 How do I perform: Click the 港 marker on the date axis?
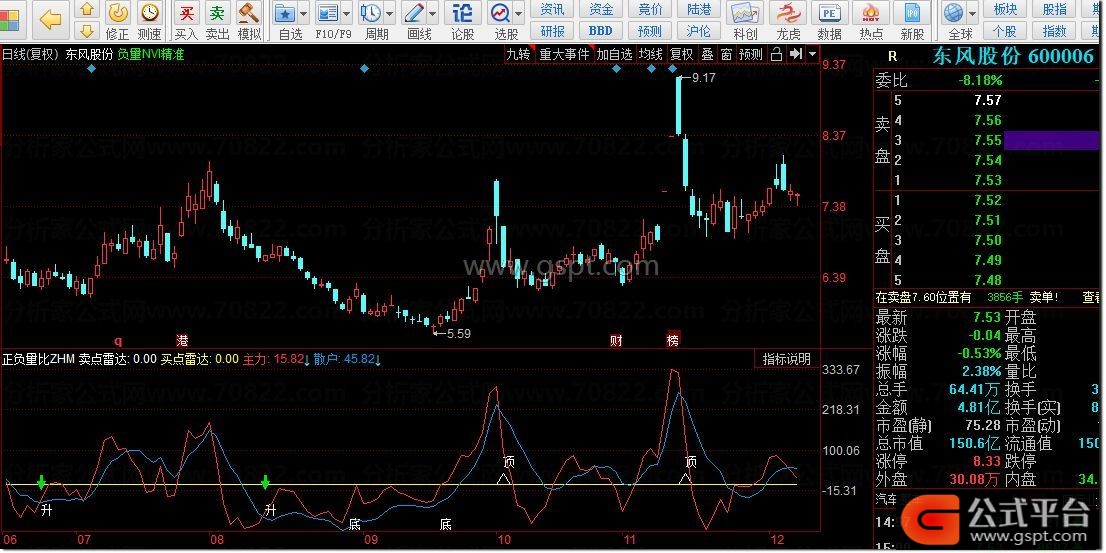[x=183, y=341]
